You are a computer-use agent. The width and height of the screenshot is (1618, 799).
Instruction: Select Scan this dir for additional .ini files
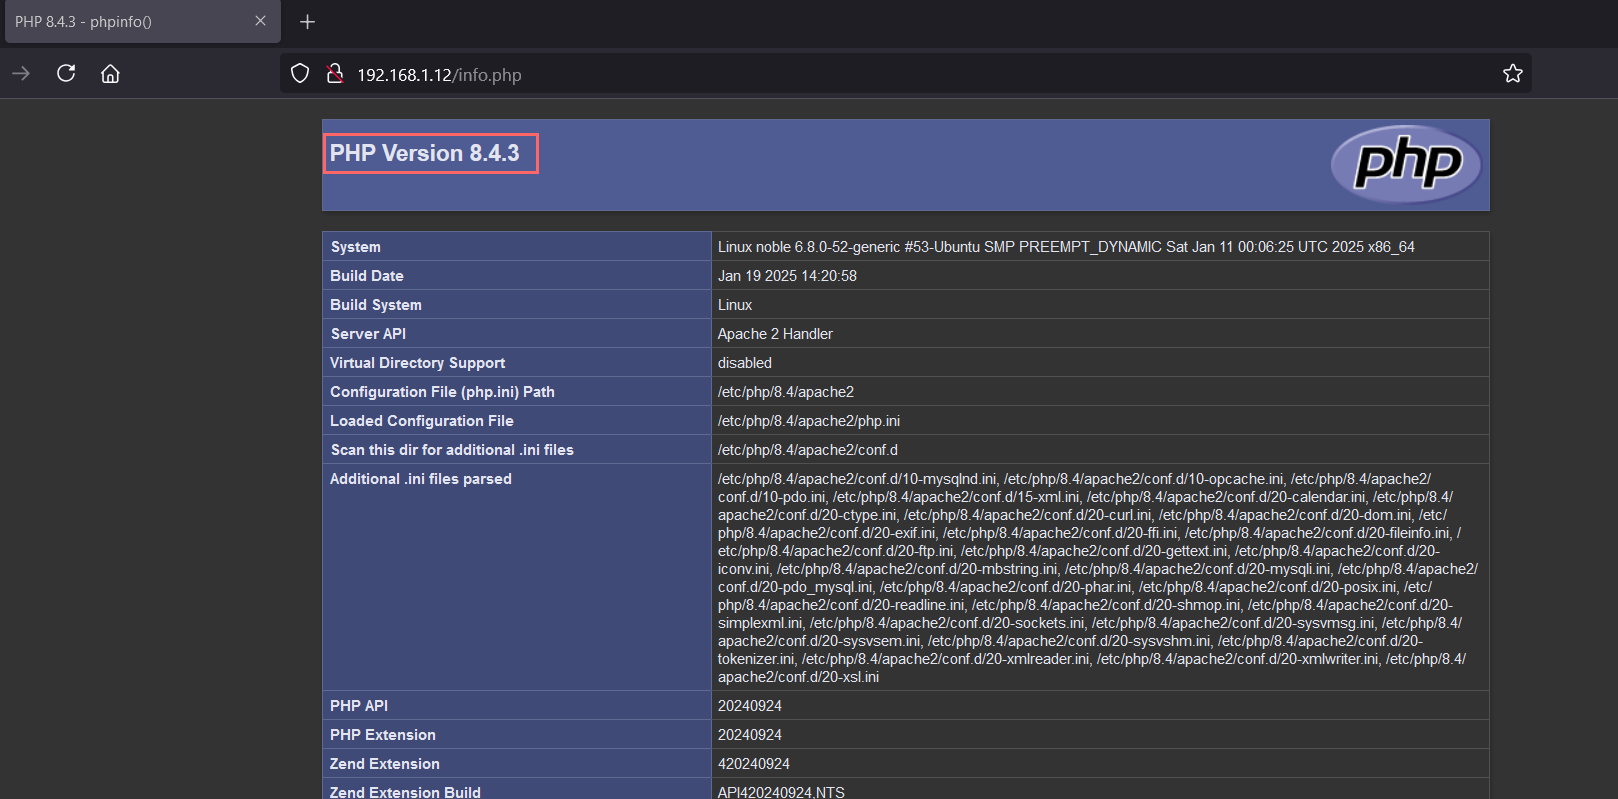pyautogui.click(x=452, y=450)
